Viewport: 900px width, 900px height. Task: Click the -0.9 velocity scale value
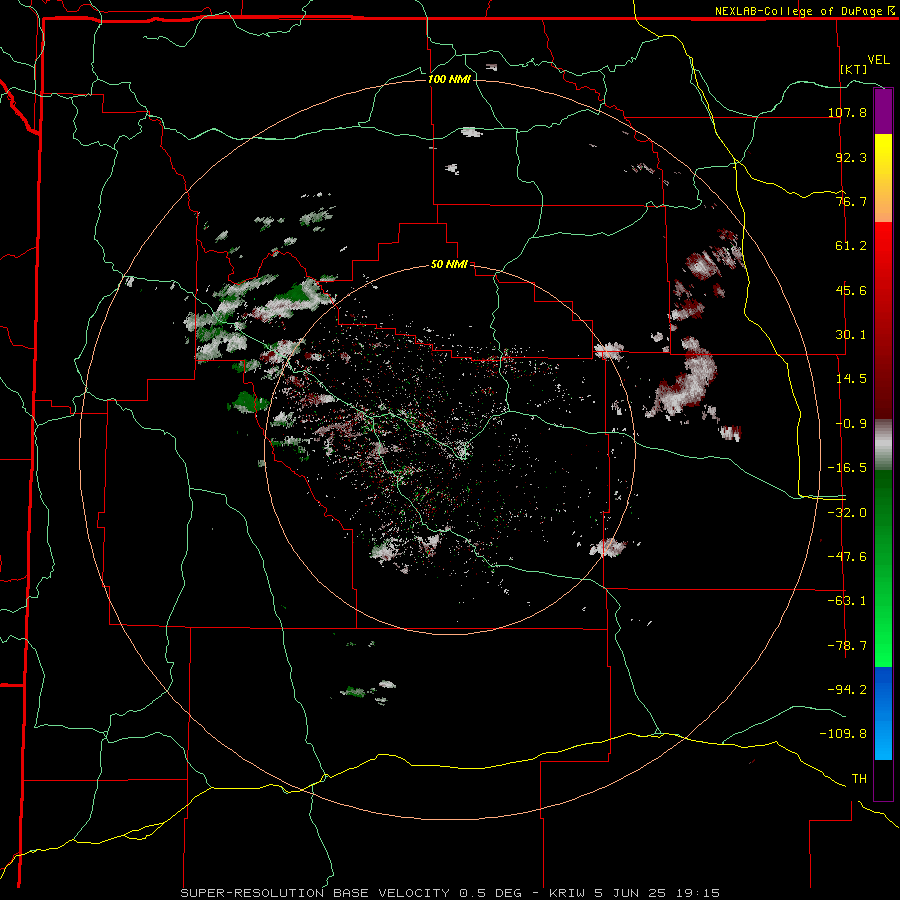[851, 424]
